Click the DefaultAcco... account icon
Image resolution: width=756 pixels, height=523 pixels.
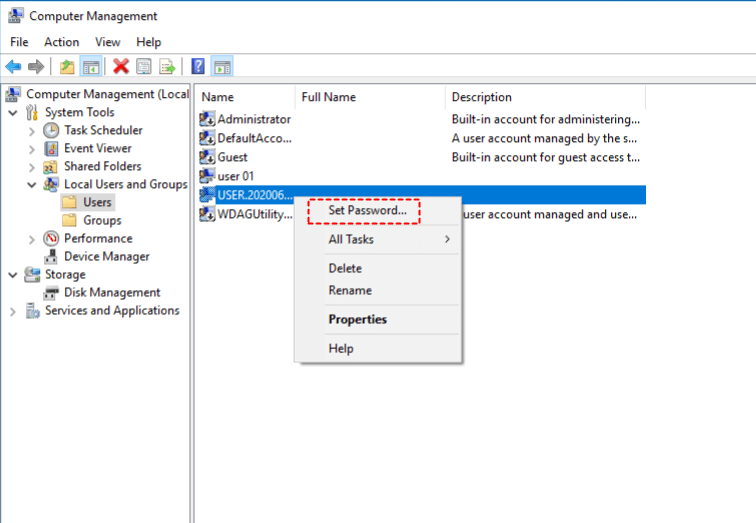[207, 138]
